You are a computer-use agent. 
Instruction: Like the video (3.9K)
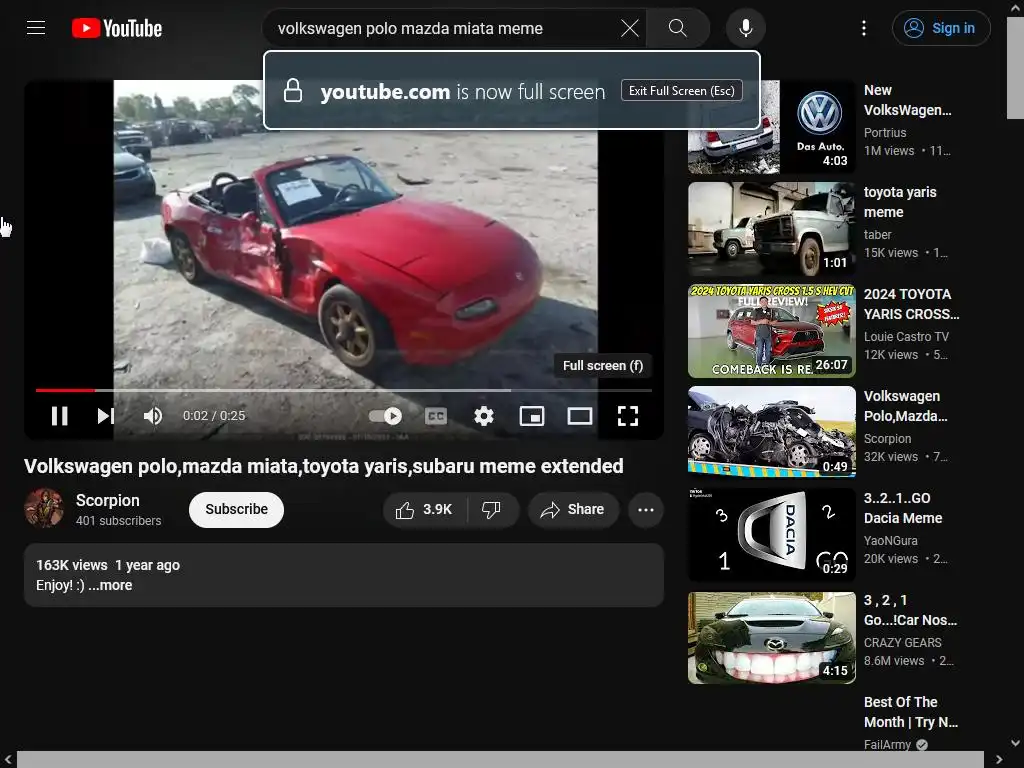point(424,509)
